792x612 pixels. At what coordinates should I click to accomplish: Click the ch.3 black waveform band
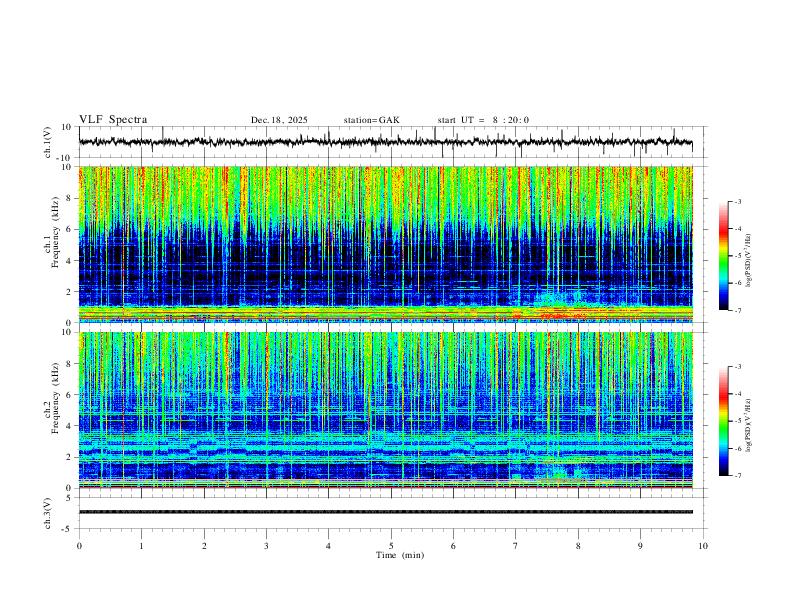pyautogui.click(x=385, y=512)
